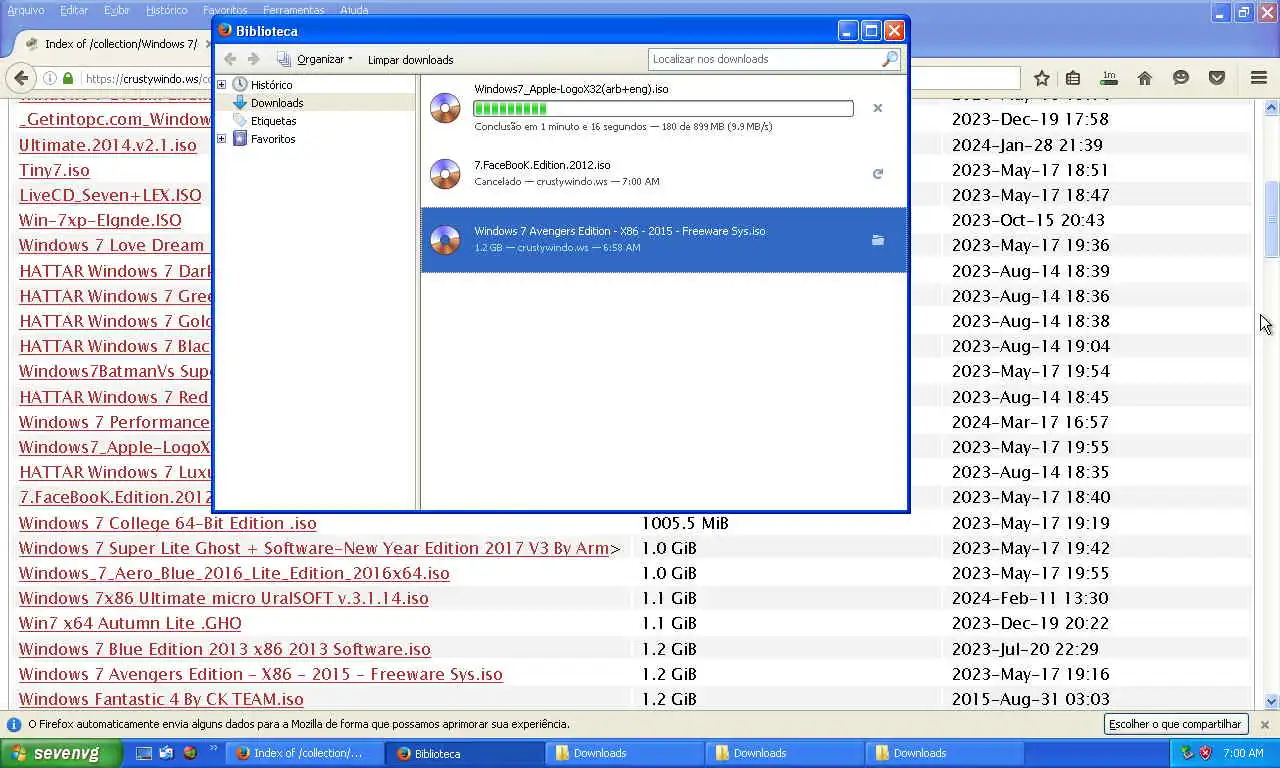Click the disc icon of Apple-Logo download
This screenshot has width=1280, height=768.
[x=445, y=107]
